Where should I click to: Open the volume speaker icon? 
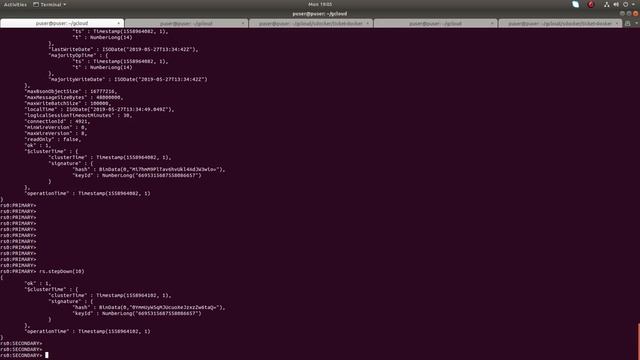616,4
